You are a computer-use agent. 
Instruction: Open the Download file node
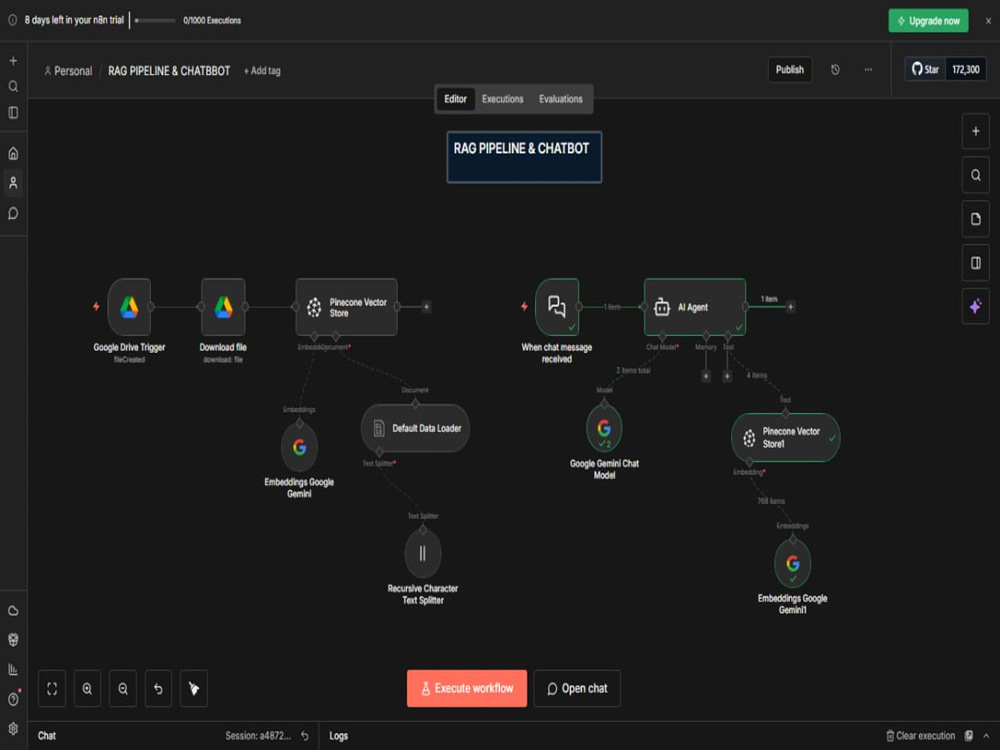coord(223,307)
